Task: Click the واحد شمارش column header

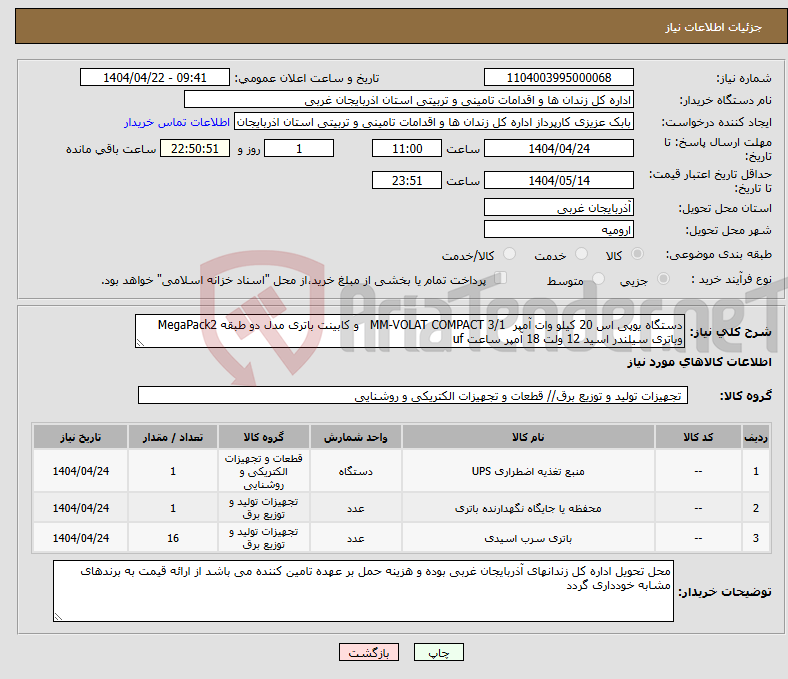Action: tap(355, 437)
